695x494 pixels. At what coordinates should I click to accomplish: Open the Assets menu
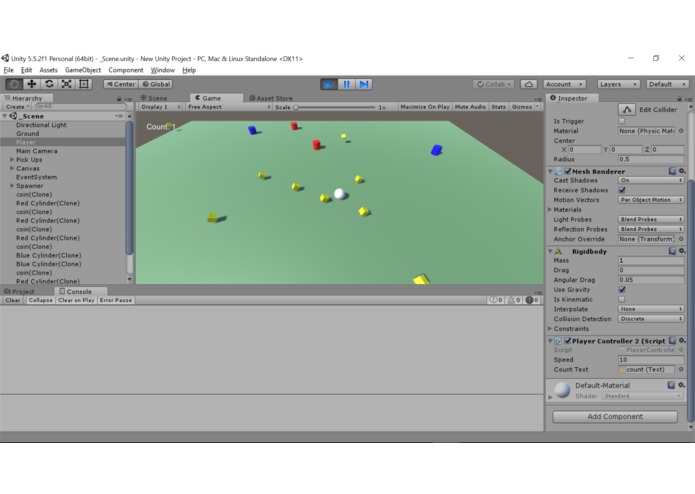48,70
